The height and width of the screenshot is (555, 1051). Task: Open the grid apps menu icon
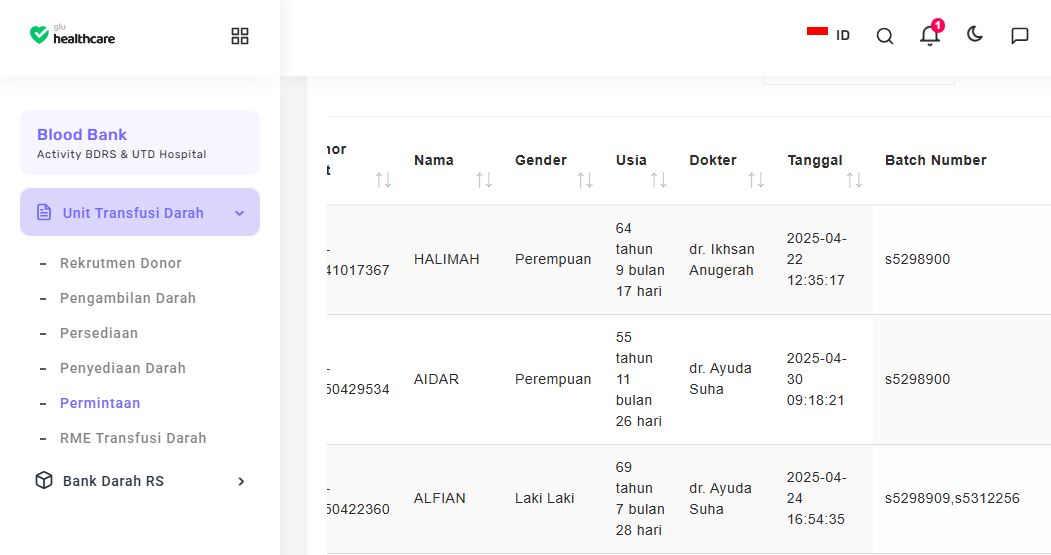(240, 36)
